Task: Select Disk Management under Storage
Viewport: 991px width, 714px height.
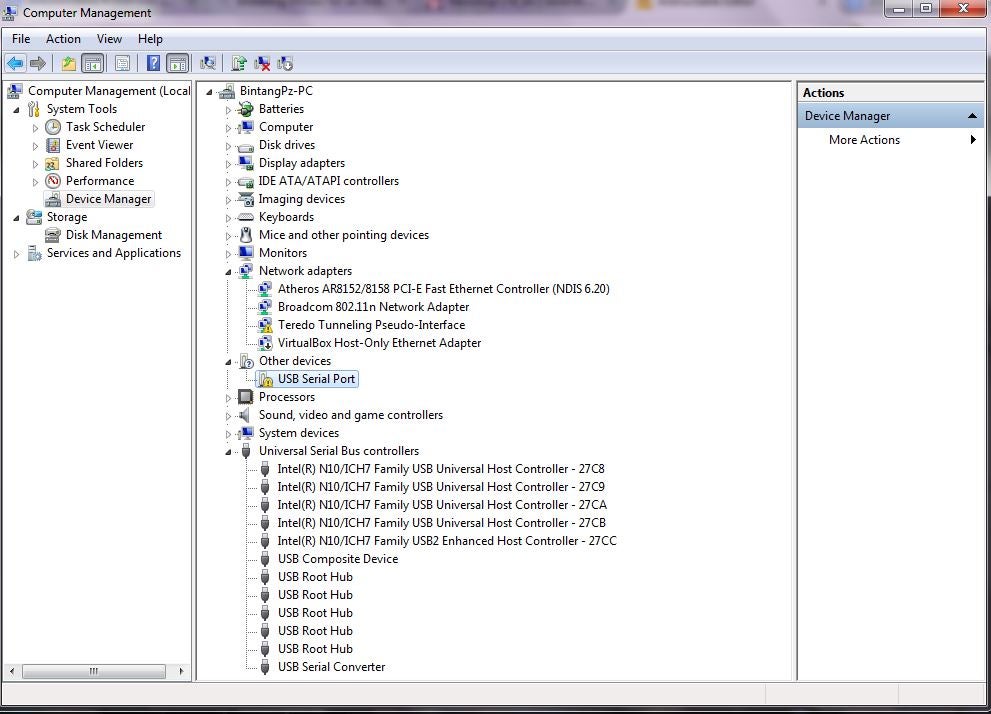Action: [114, 235]
